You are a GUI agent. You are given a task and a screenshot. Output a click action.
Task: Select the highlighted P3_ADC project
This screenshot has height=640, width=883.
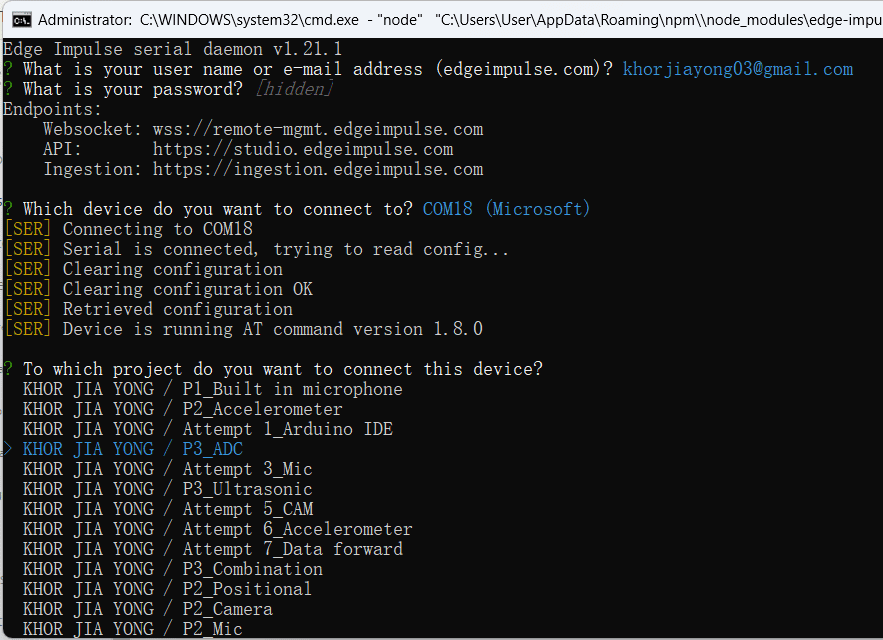pos(133,449)
